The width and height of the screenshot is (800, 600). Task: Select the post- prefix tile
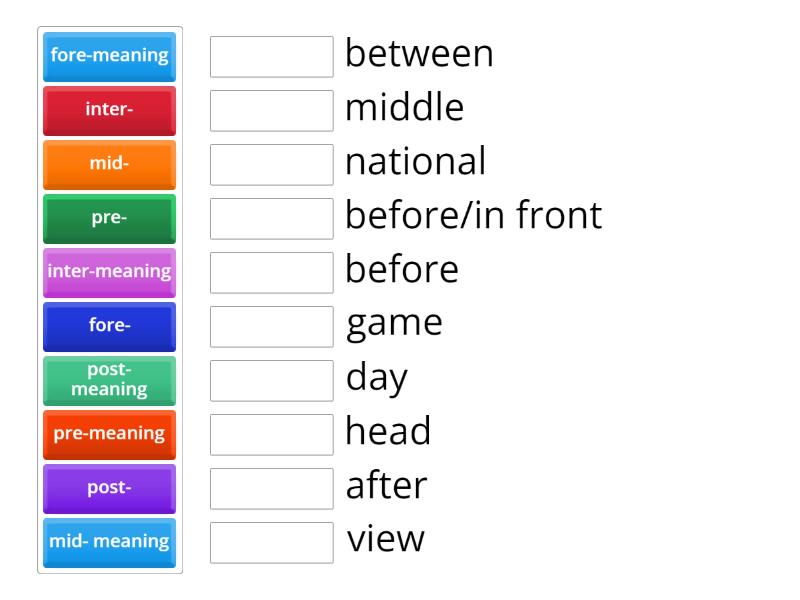[108, 489]
